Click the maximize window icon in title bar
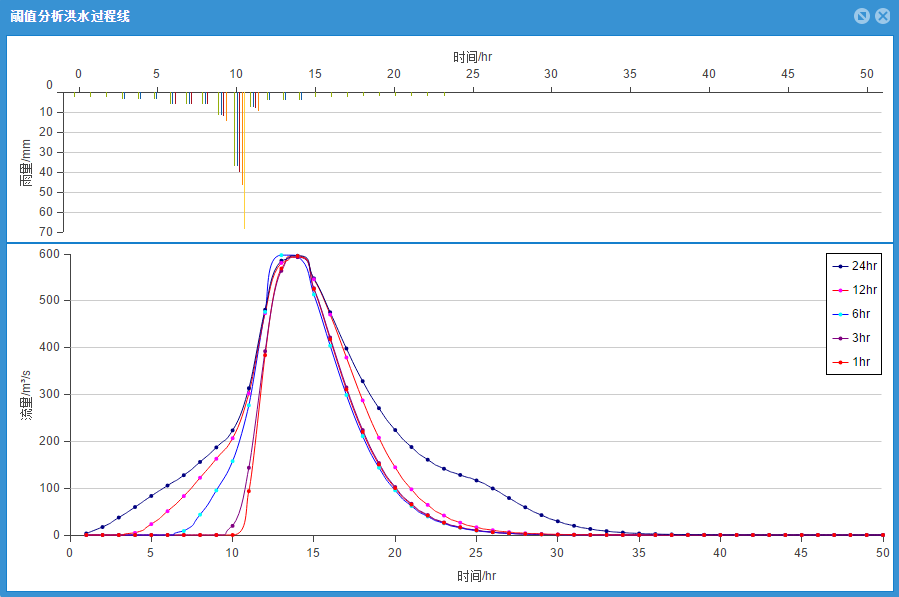 pyautogui.click(x=862, y=16)
